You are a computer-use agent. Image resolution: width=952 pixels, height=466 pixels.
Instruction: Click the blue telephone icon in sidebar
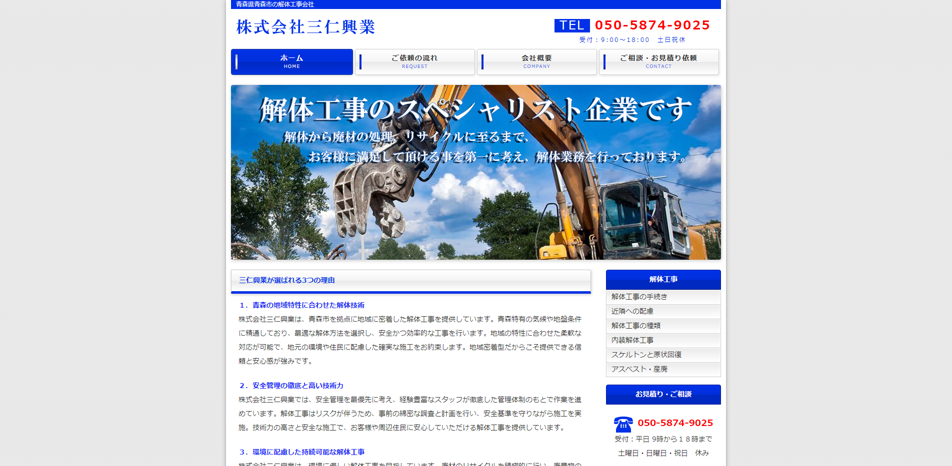click(623, 423)
